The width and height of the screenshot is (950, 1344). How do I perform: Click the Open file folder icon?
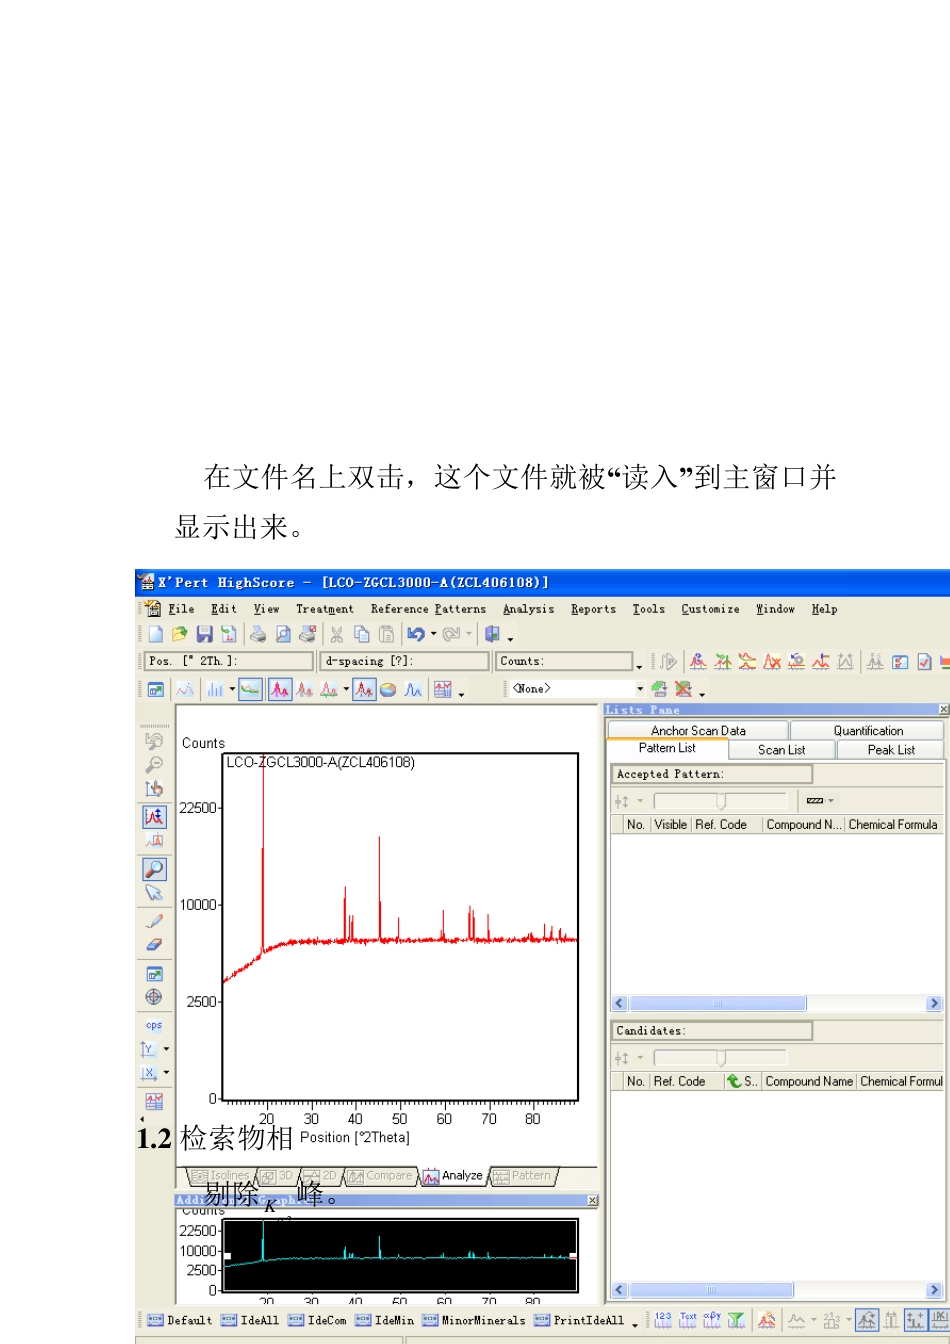pyautogui.click(x=179, y=634)
